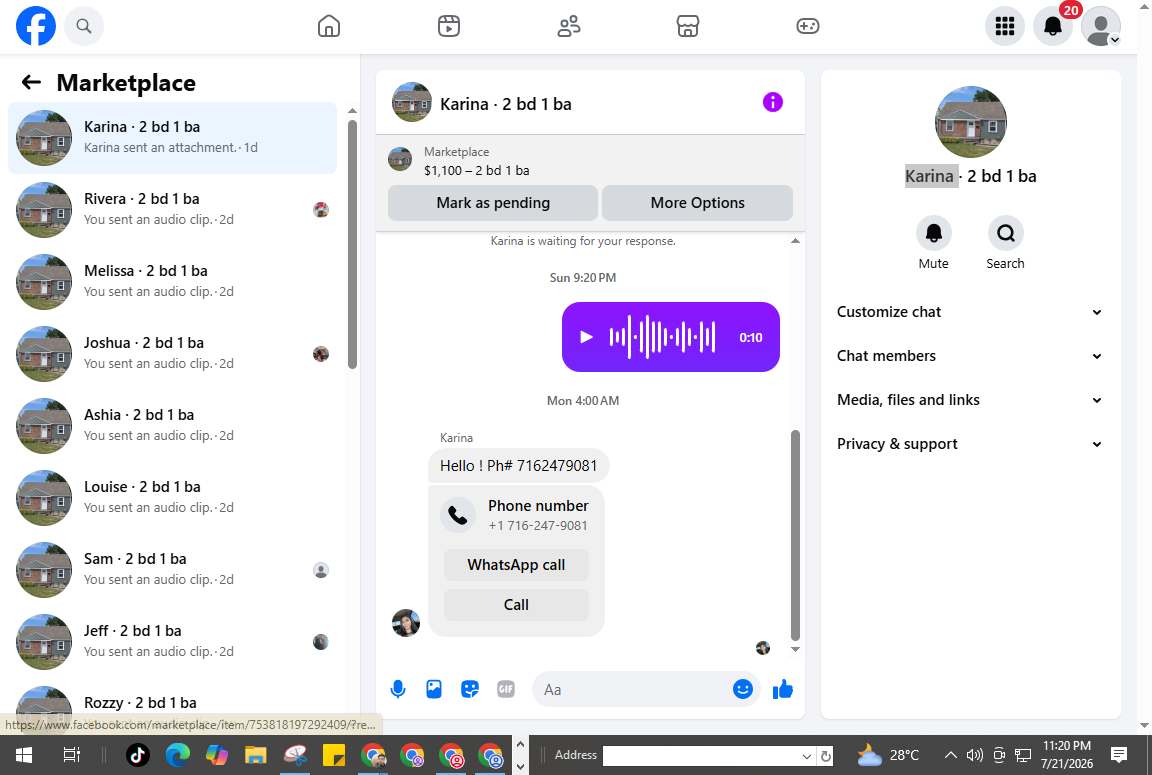Image resolution: width=1152 pixels, height=775 pixels.
Task: Open Microsoft Edge taskbar icon
Action: click(177, 755)
